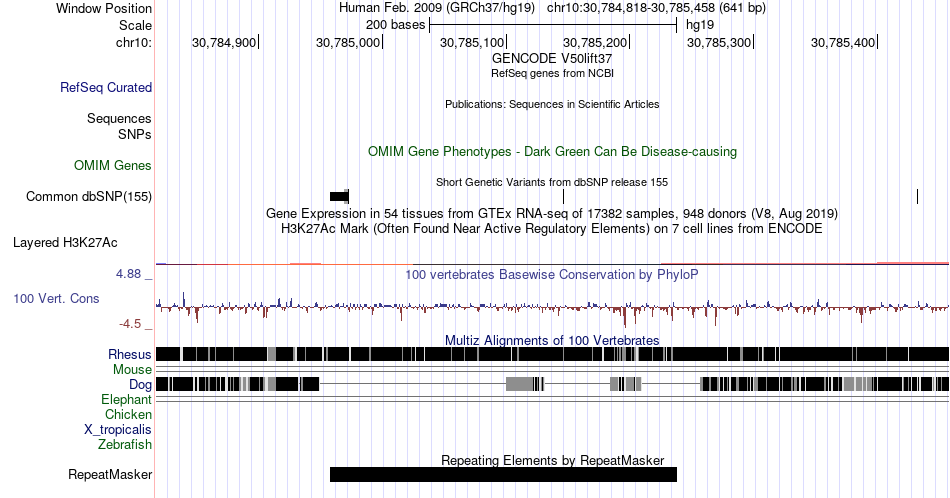The height and width of the screenshot is (498, 950).
Task: Select the Rhesus alignment row label
Action: pos(130,354)
